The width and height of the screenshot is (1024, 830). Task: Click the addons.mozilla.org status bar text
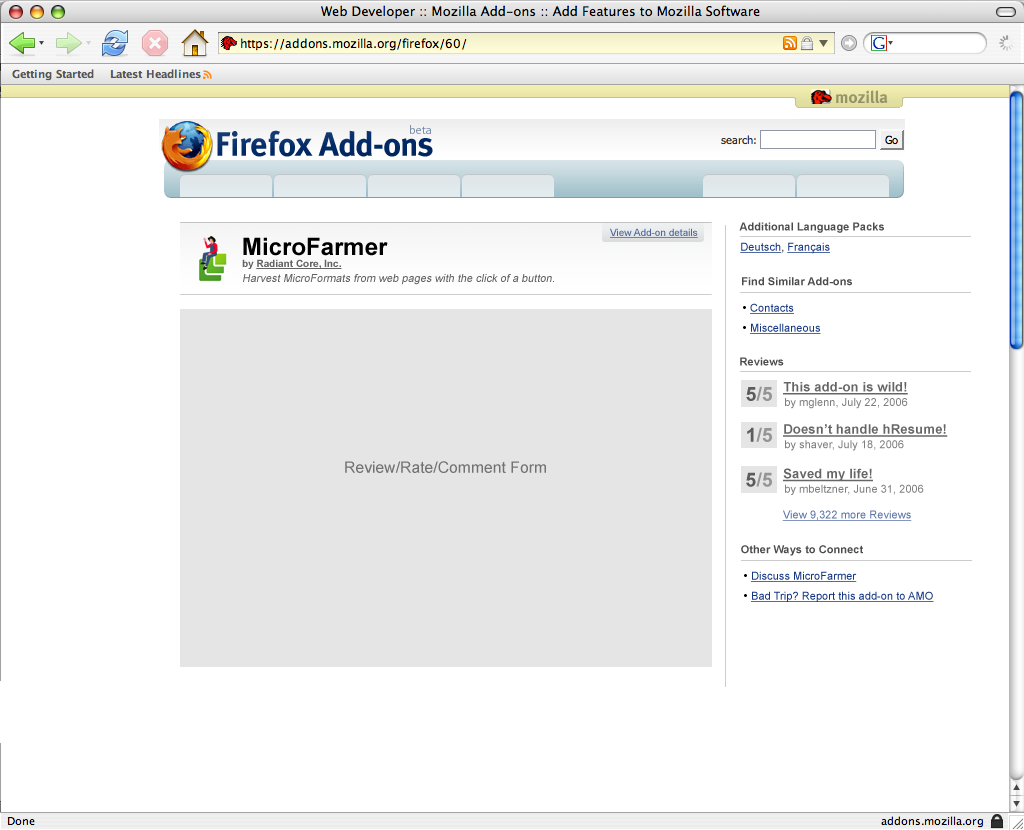pyautogui.click(x=932, y=821)
